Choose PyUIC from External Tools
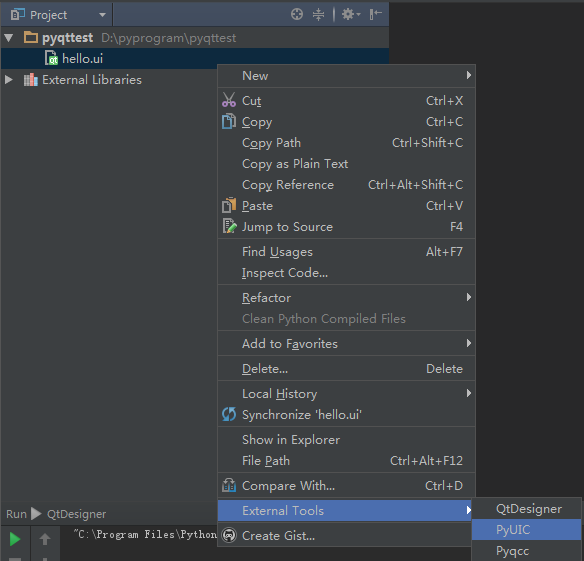Viewport: 584px width, 561px height. [526, 530]
